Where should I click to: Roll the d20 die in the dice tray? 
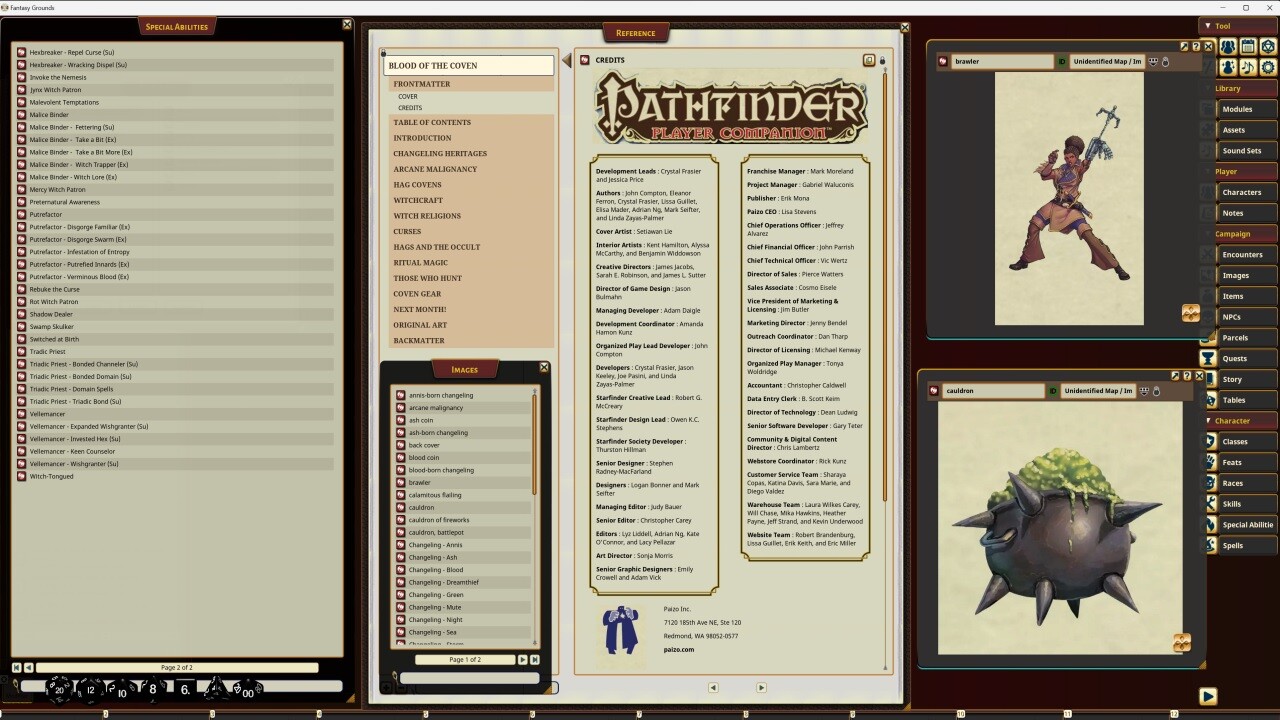coord(60,689)
